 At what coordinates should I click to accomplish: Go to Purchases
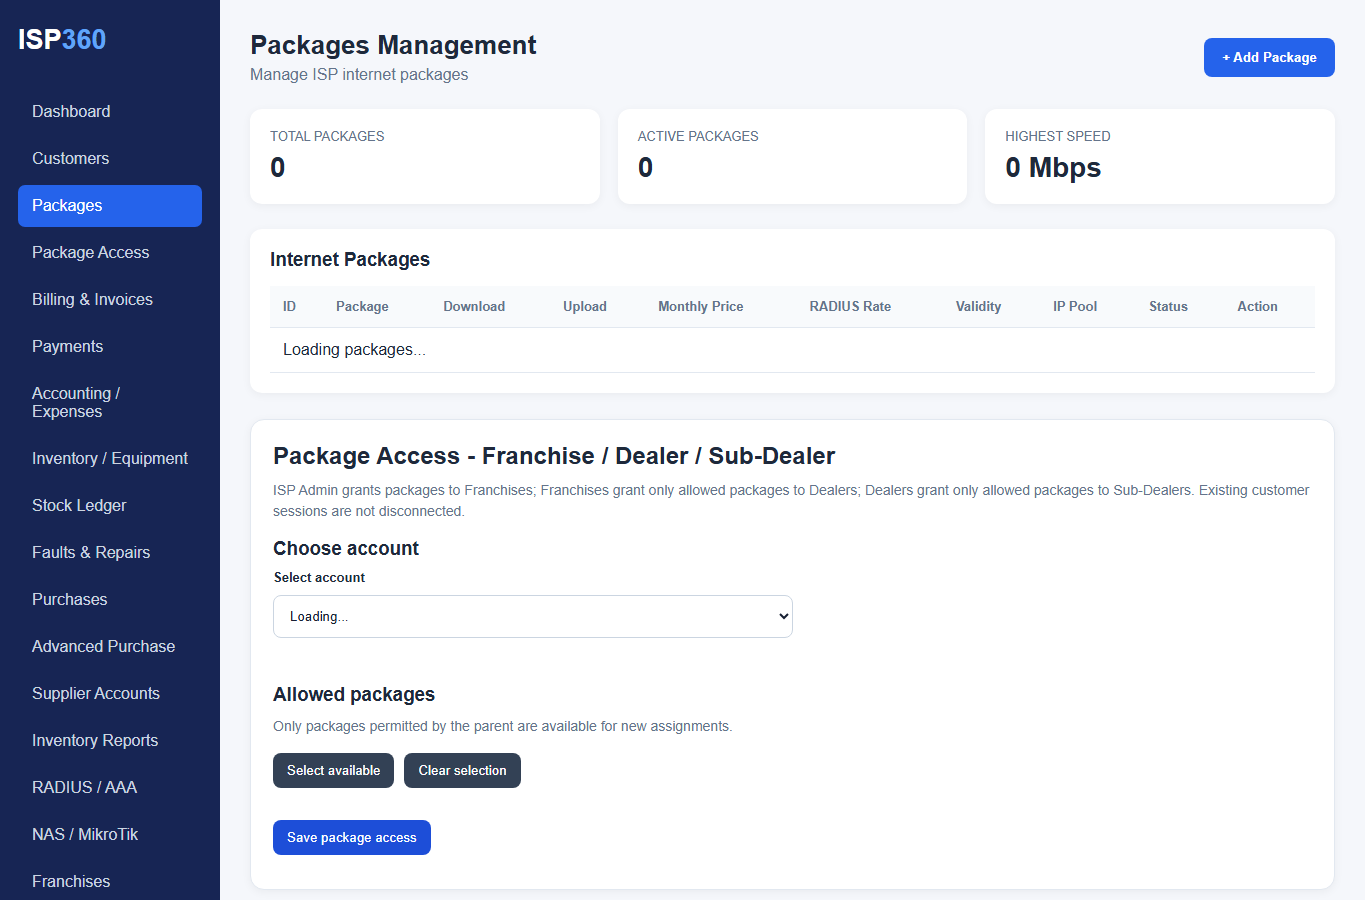pyautogui.click(x=110, y=599)
